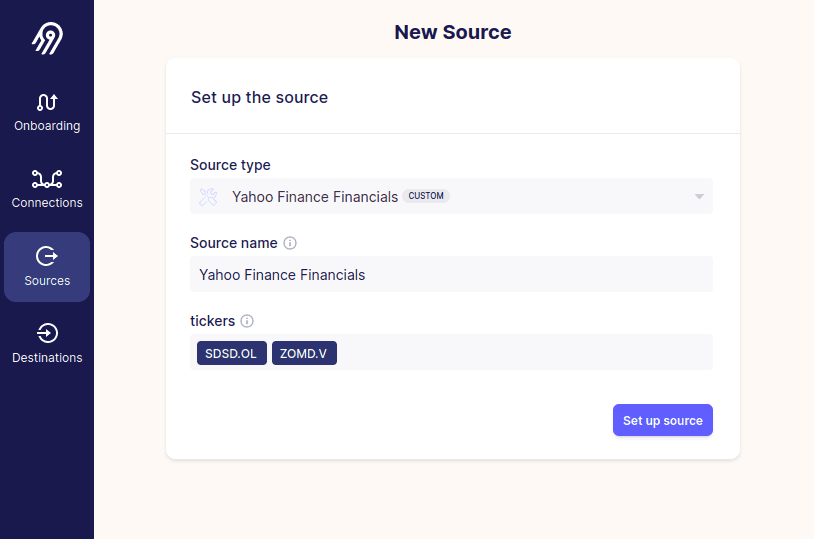Image resolution: width=822 pixels, height=539 pixels.
Task: Click the Set up source button
Action: 663,420
